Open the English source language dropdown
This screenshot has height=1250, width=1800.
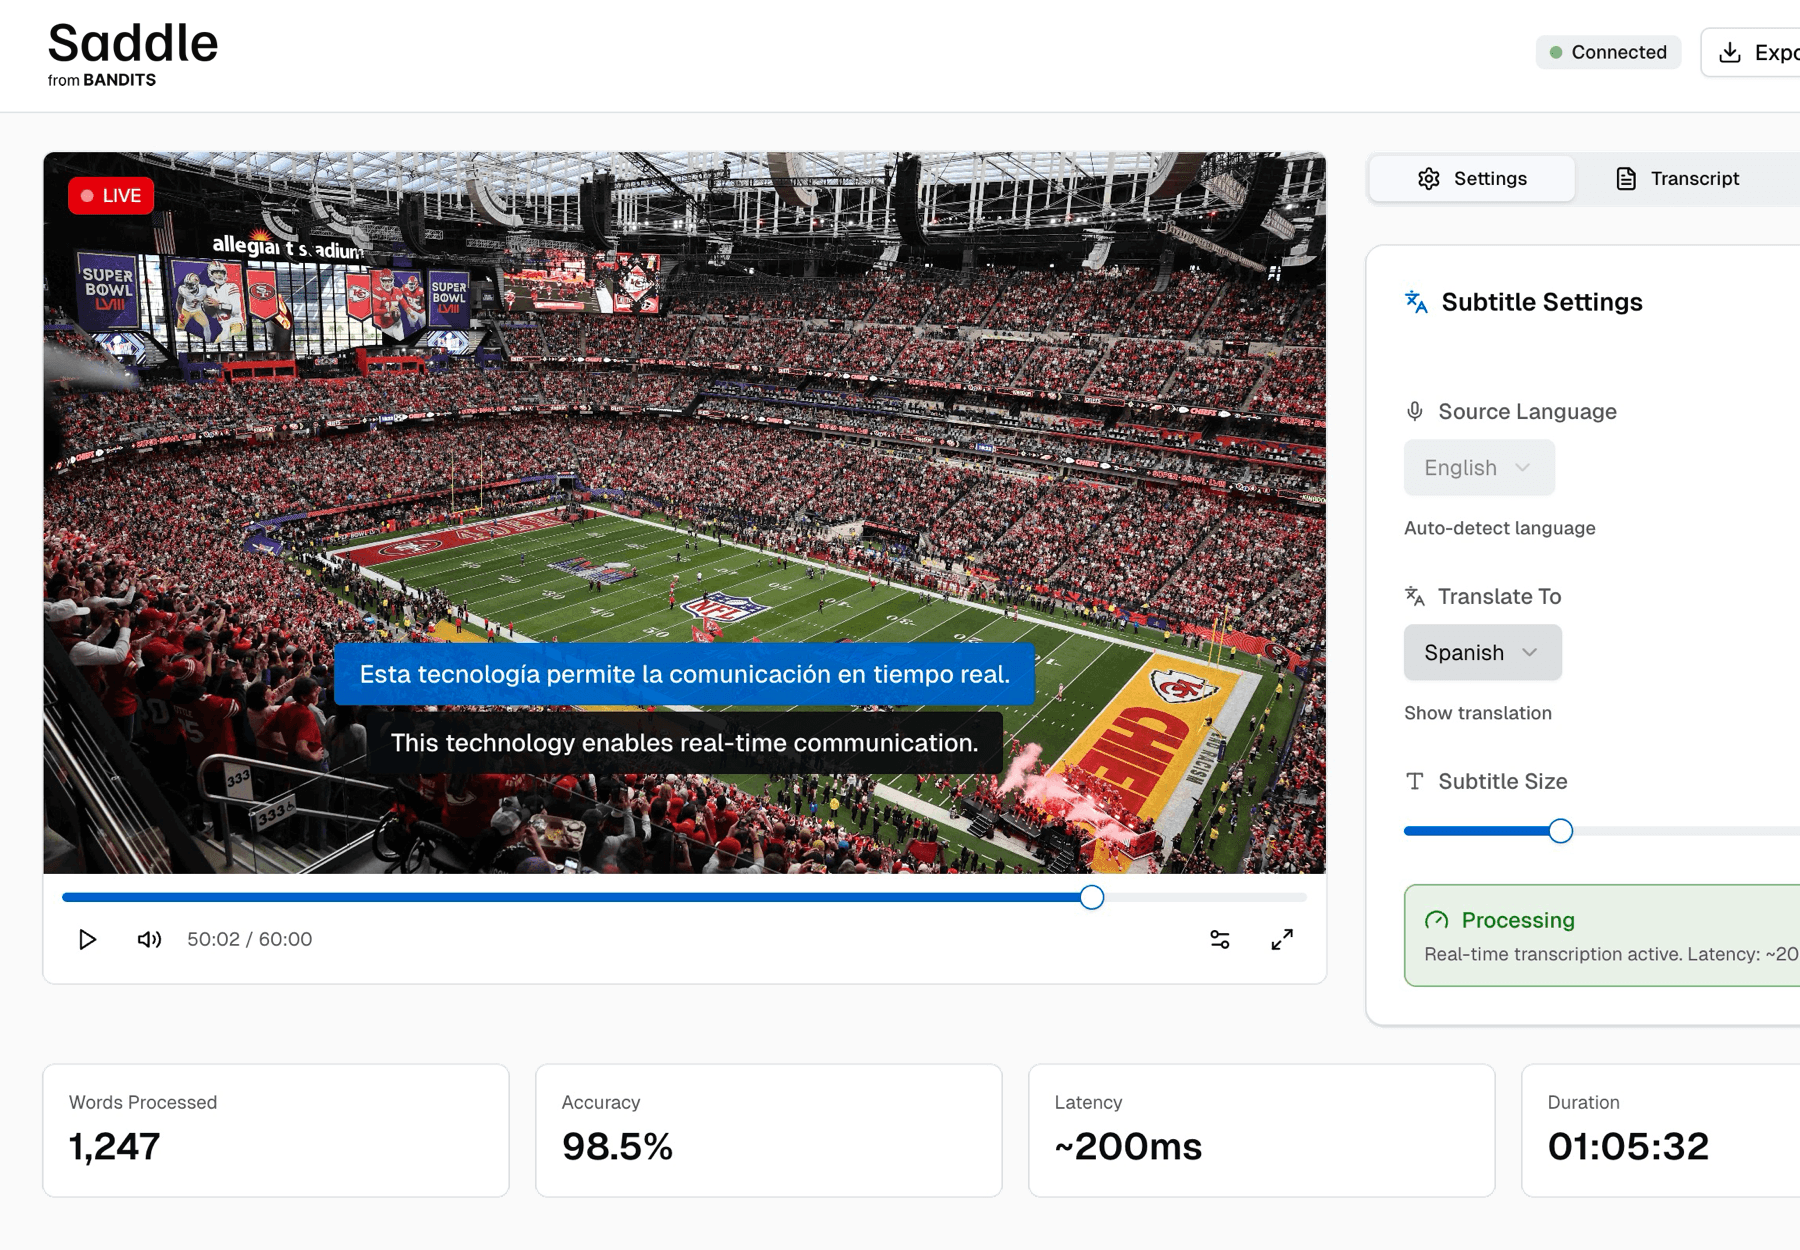tap(1478, 467)
